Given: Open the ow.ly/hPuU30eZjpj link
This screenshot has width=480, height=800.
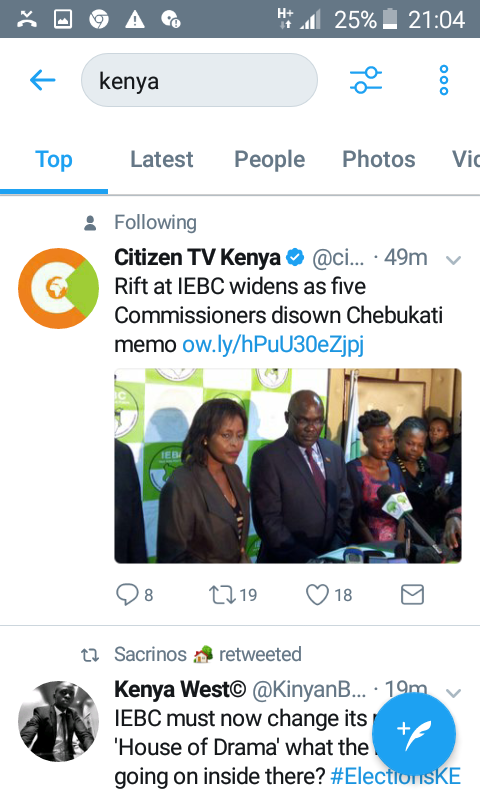Looking at the screenshot, I should (273, 345).
